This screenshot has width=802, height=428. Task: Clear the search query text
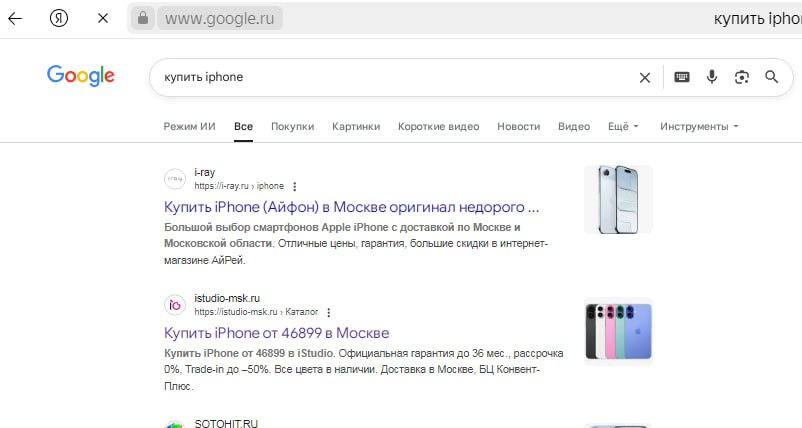coord(645,77)
